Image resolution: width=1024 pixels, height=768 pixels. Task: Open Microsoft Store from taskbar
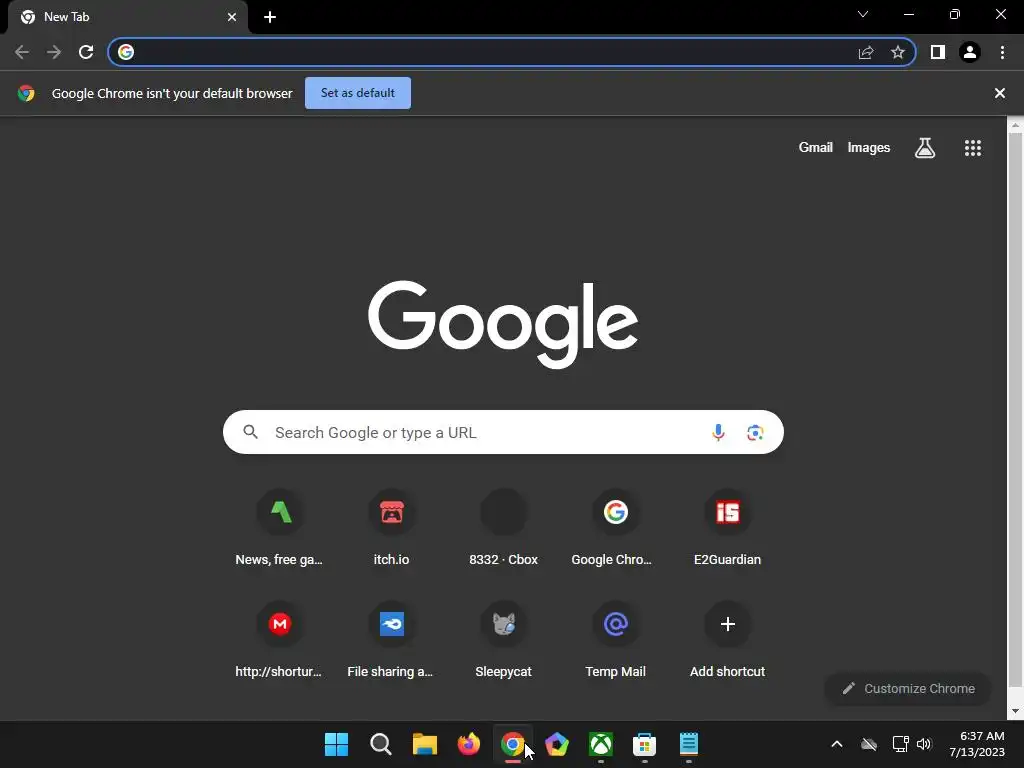pos(645,744)
